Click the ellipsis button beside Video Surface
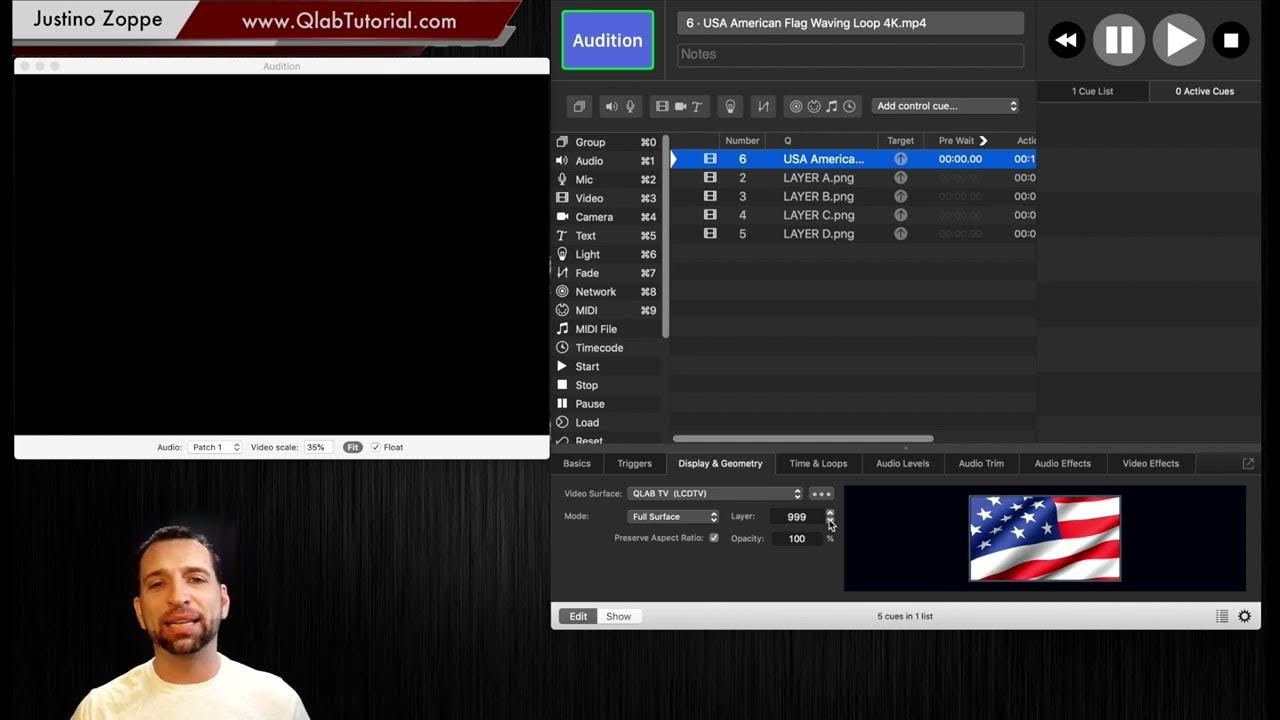 coord(821,493)
